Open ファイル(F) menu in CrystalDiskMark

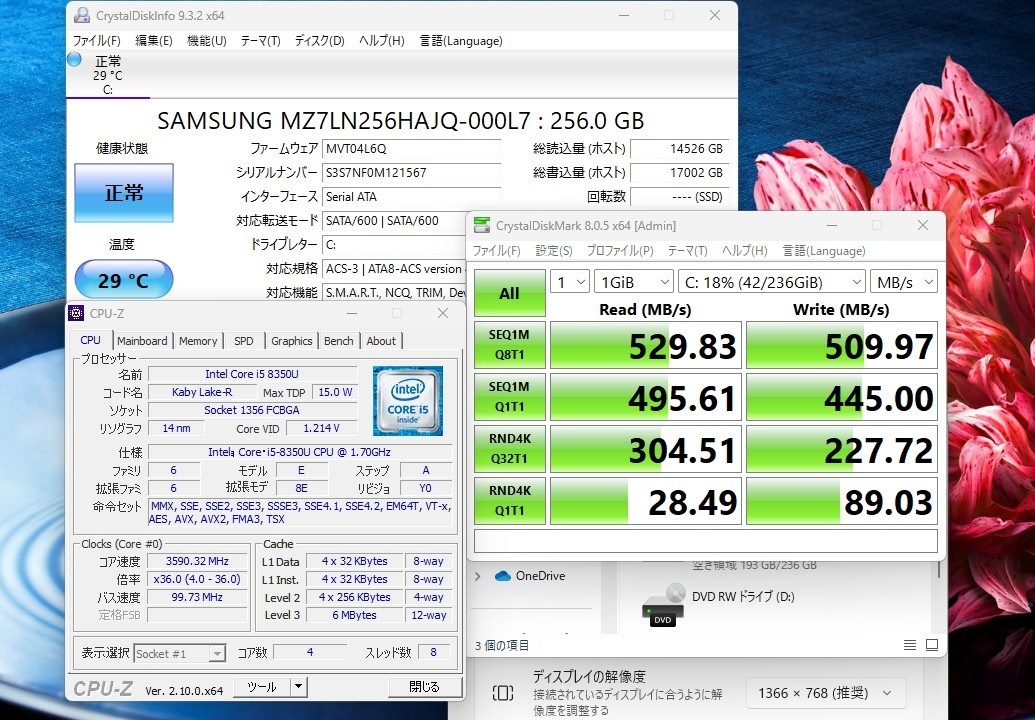click(x=496, y=251)
